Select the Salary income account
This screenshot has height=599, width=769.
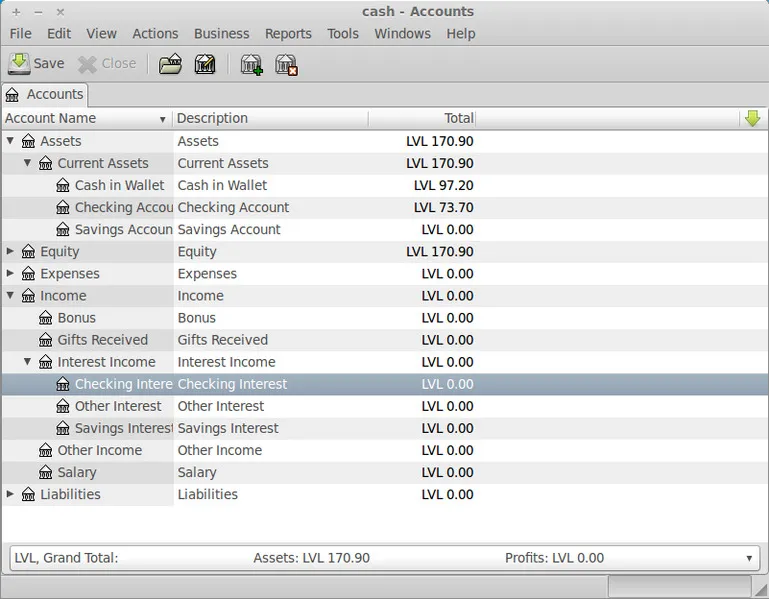(77, 472)
